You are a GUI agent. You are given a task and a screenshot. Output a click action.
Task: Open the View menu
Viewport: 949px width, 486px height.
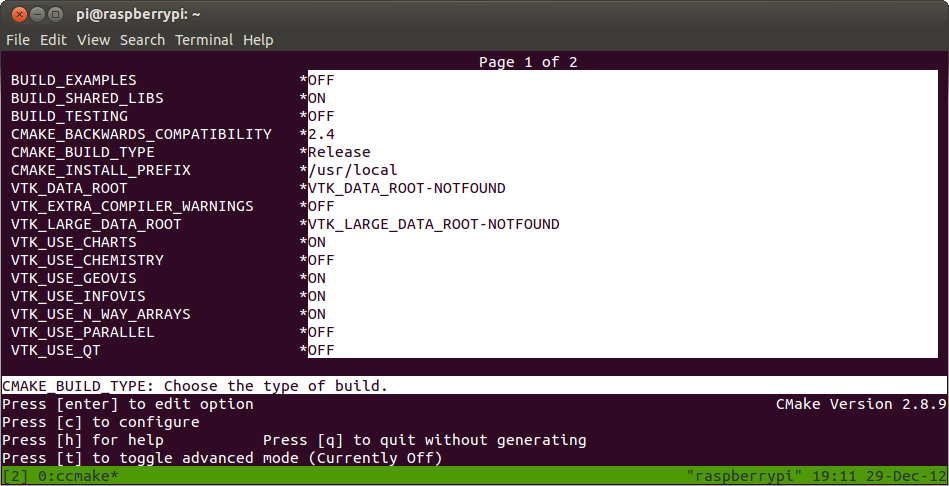93,40
